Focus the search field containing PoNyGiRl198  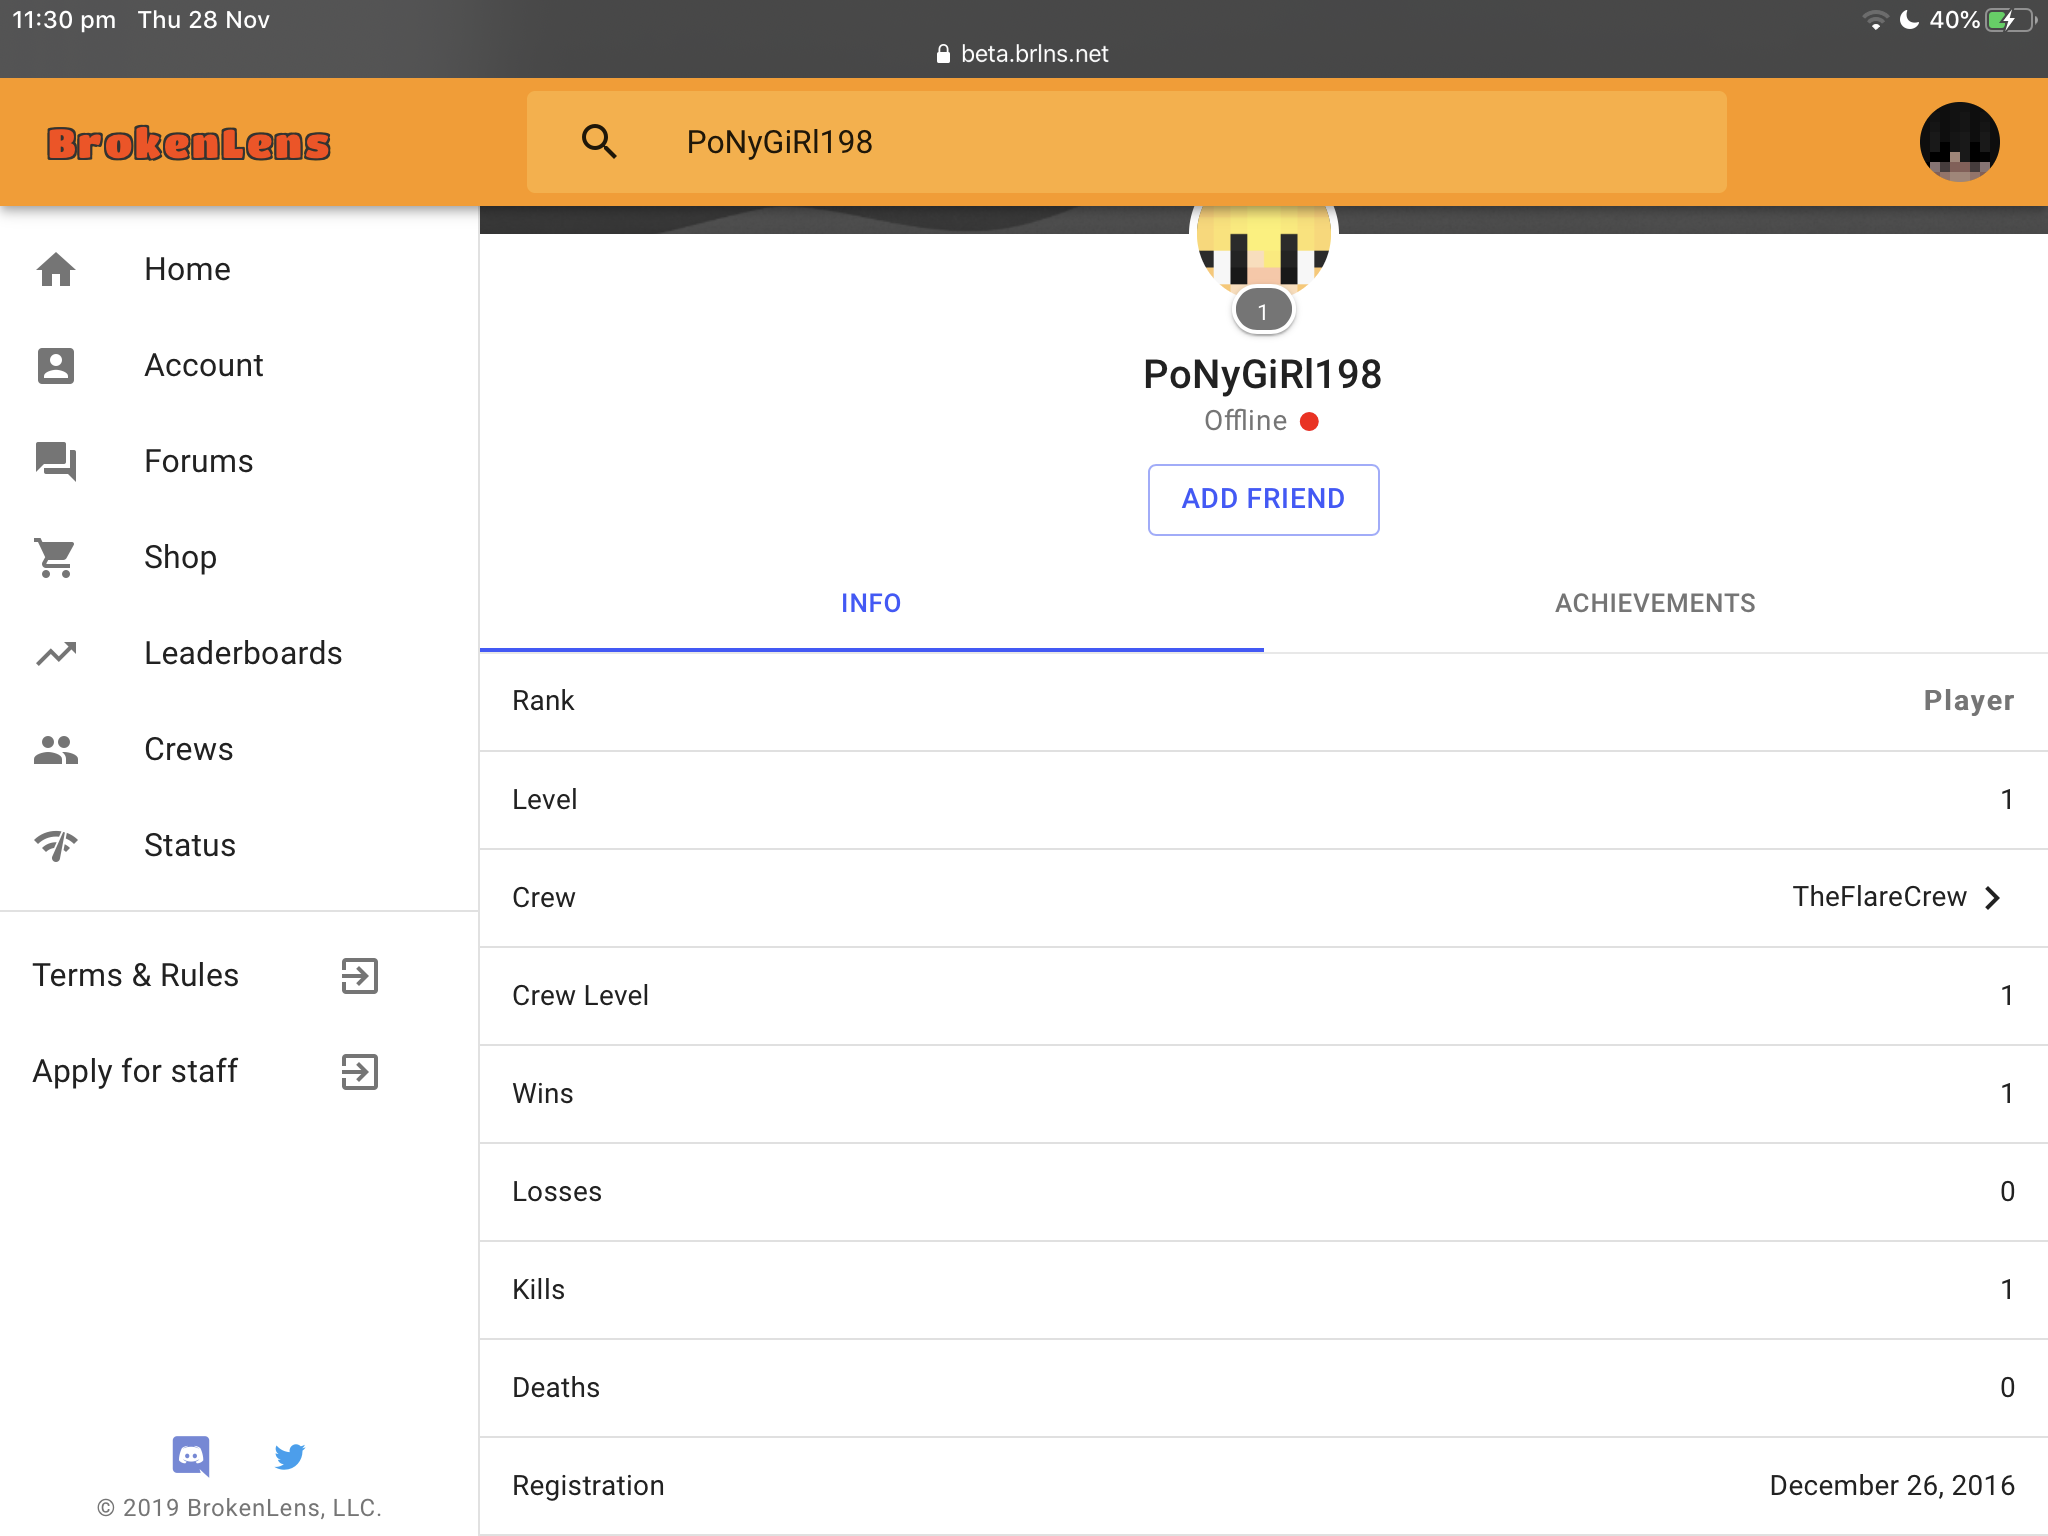point(1127,142)
